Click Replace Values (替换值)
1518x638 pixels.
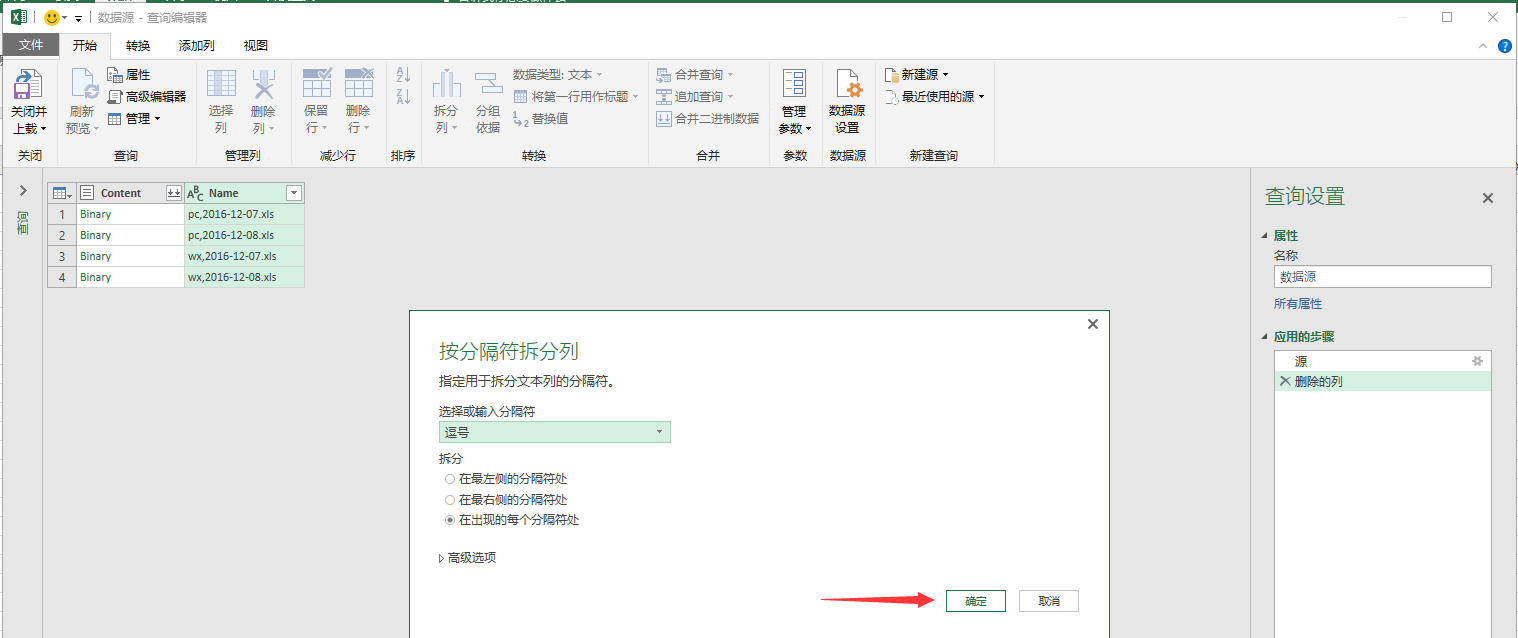click(x=541, y=118)
